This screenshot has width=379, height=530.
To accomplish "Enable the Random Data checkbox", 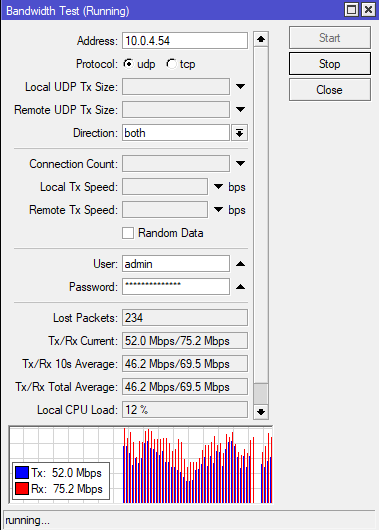I will click(x=128, y=233).
